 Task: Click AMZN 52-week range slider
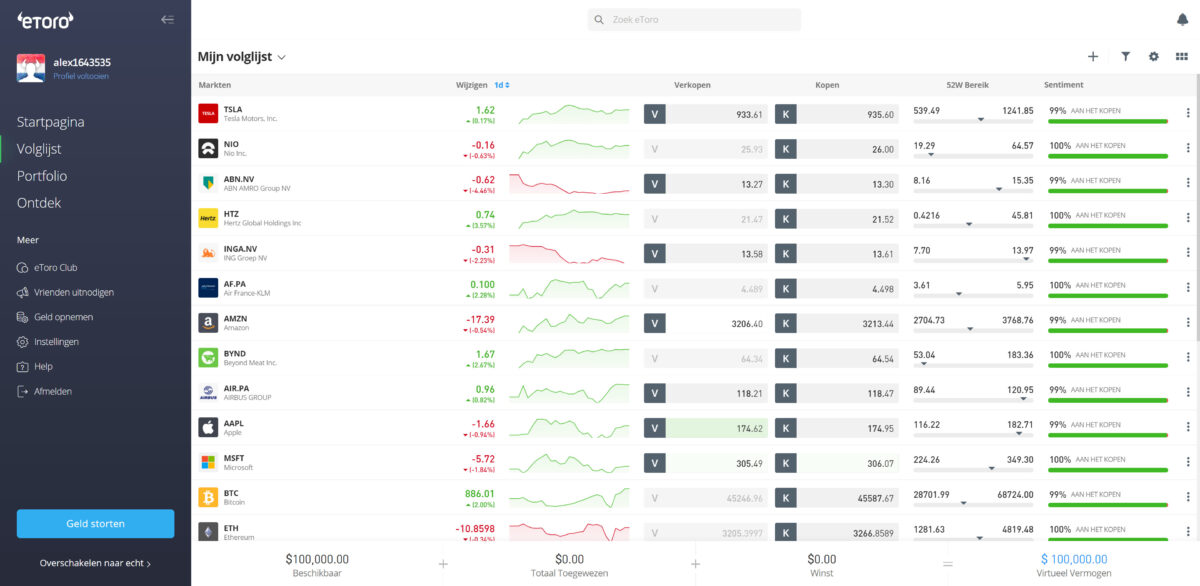973,330
